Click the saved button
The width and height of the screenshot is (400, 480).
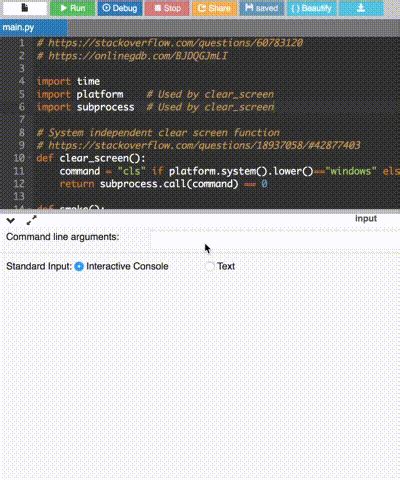pos(262,8)
